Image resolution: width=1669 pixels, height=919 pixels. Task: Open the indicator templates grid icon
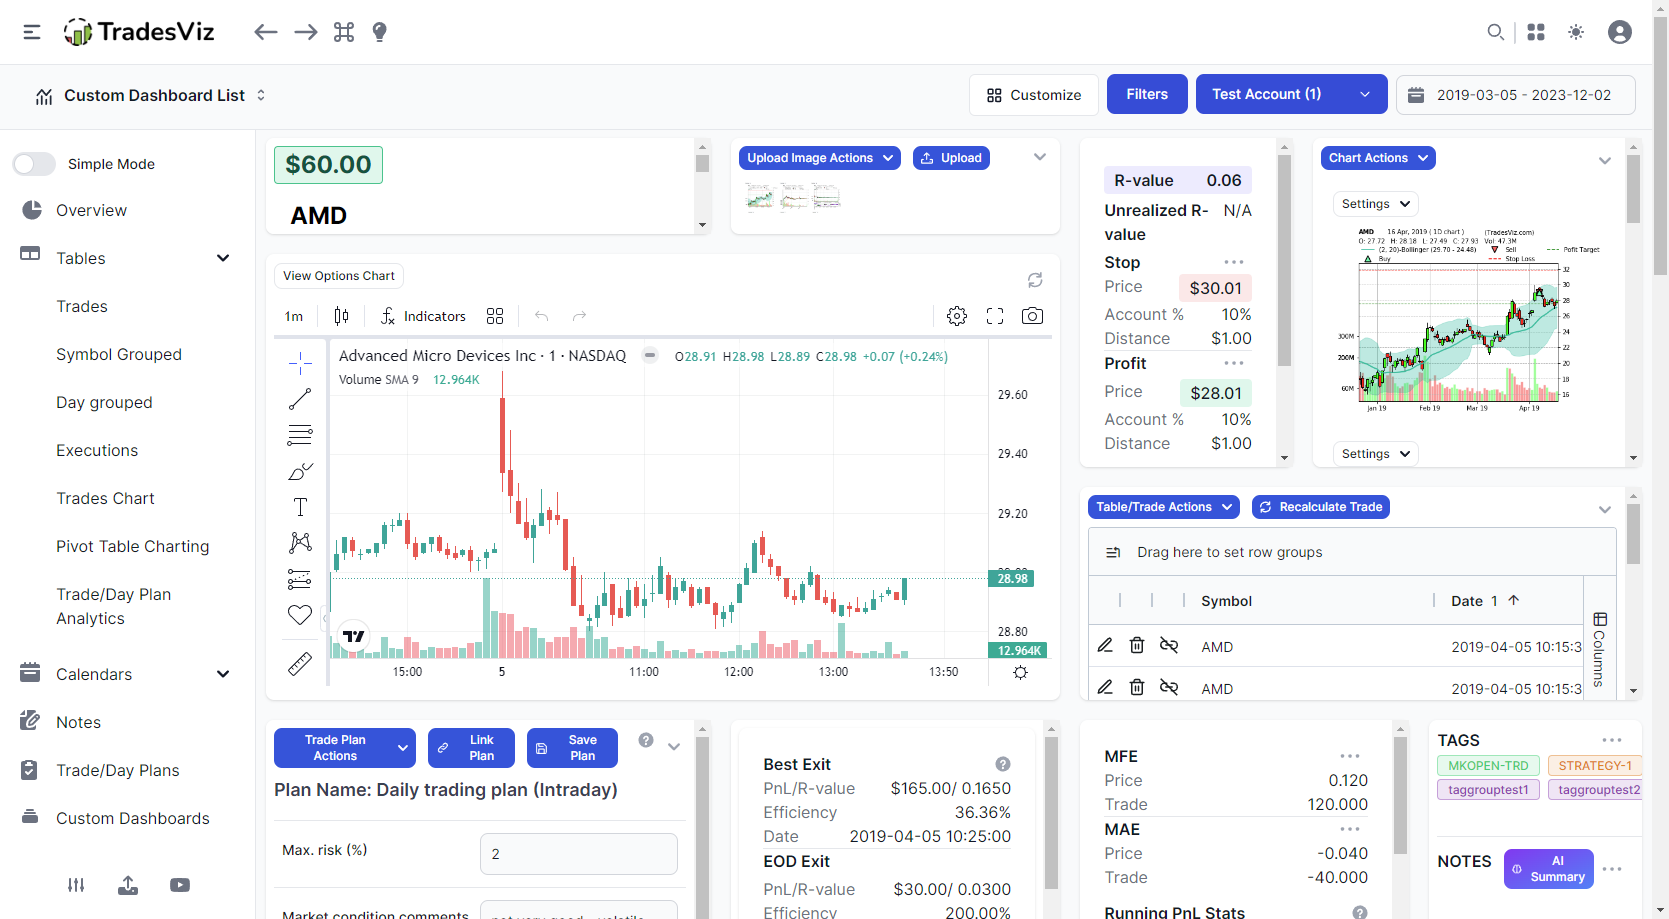(495, 316)
